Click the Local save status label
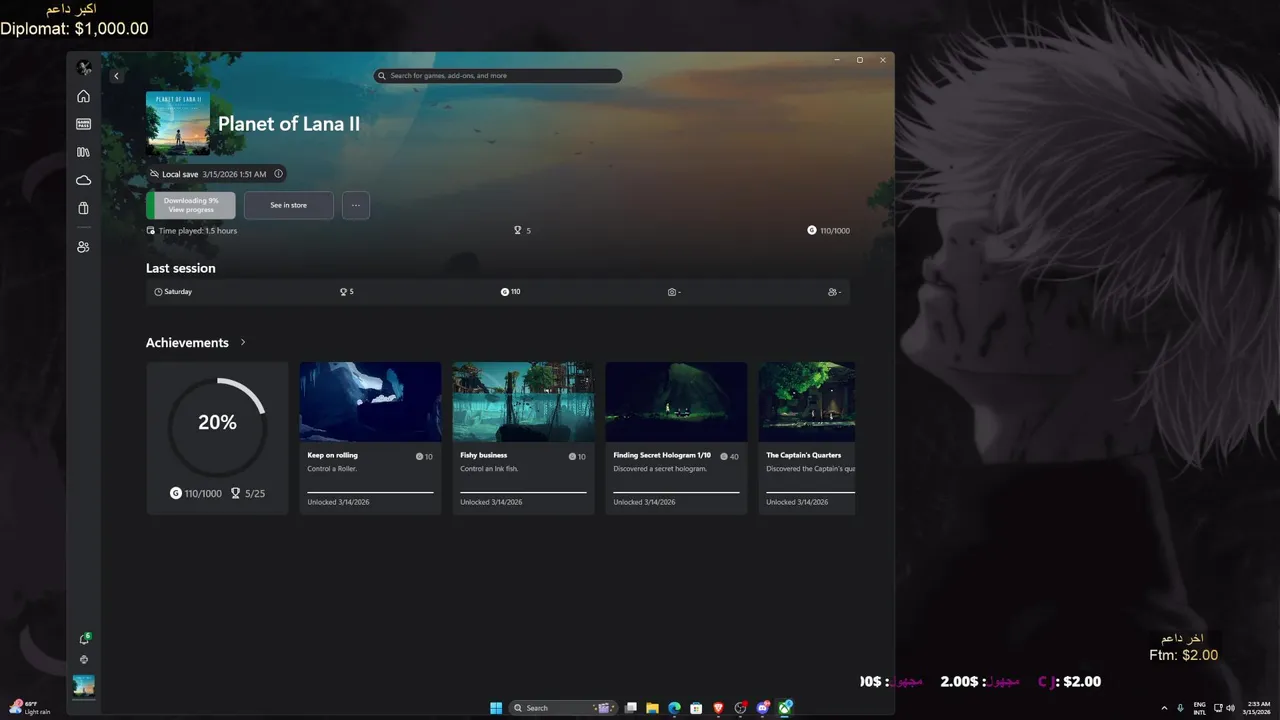Viewport: 1280px width, 720px height. point(180,174)
